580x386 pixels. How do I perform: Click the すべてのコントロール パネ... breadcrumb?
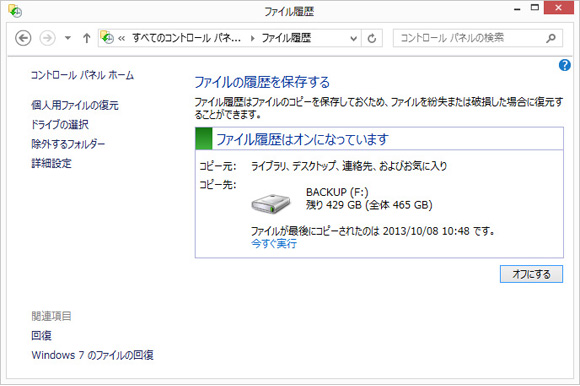pyautogui.click(x=186, y=38)
